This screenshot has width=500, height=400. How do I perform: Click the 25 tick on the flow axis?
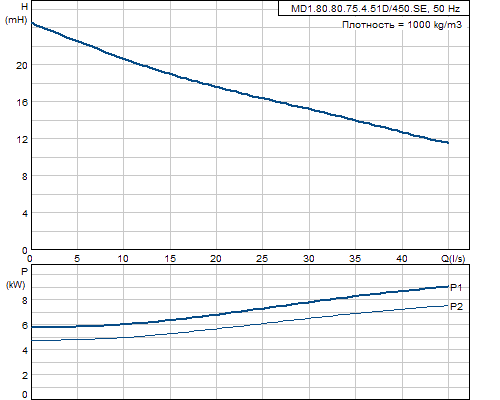[262, 258]
